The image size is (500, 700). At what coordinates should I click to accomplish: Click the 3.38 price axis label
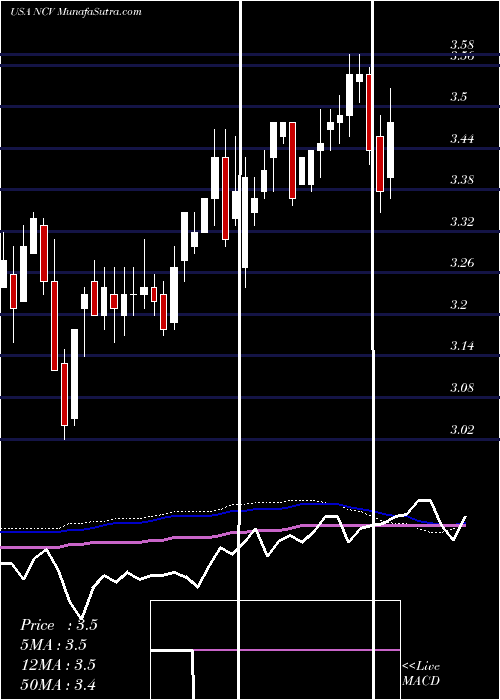tap(462, 180)
